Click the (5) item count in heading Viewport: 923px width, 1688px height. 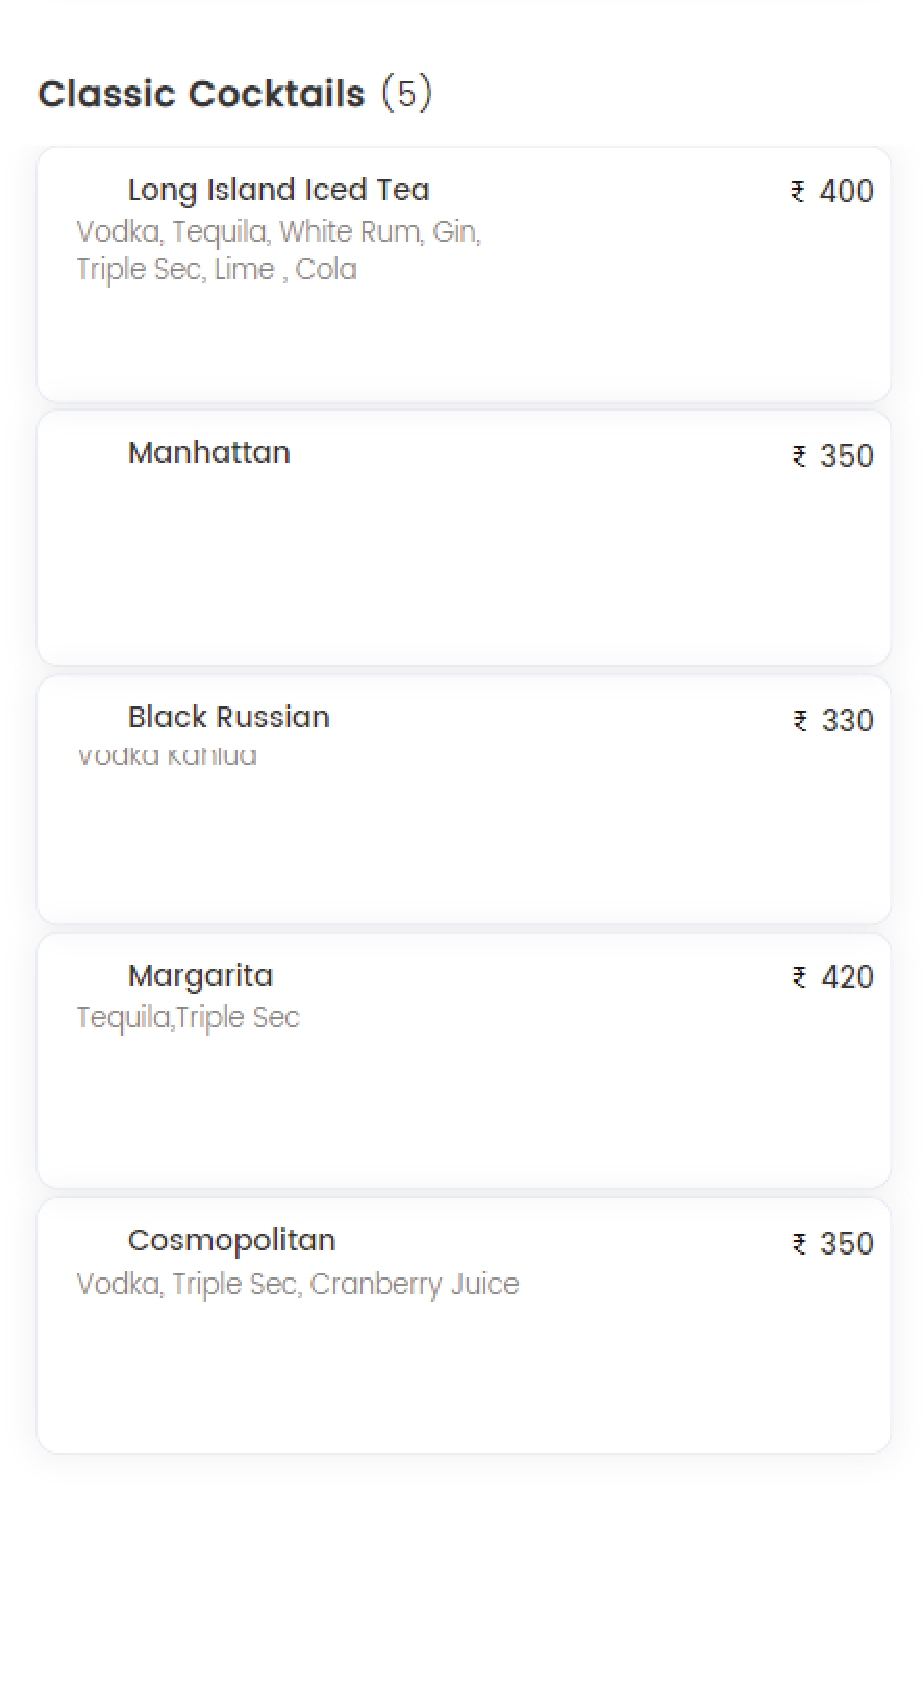click(406, 93)
